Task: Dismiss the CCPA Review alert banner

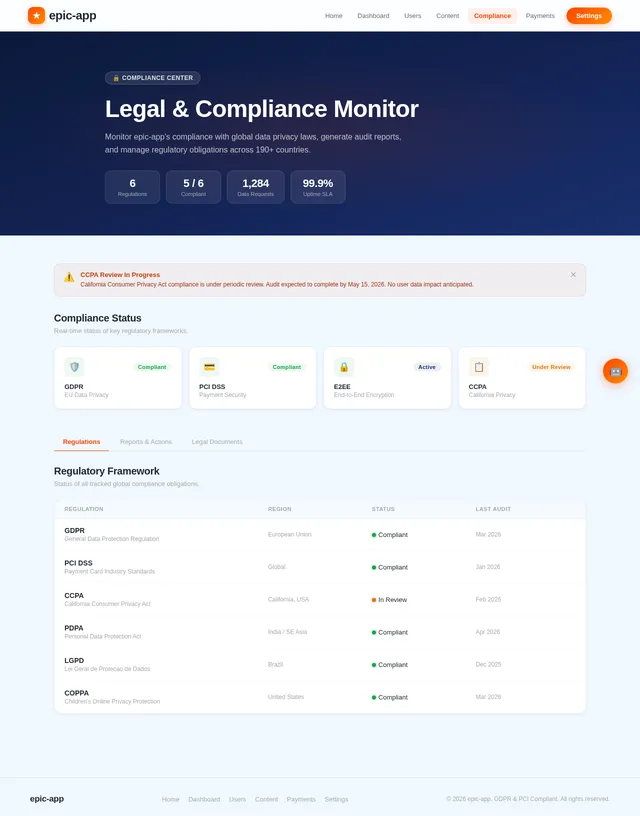Action: (x=573, y=274)
